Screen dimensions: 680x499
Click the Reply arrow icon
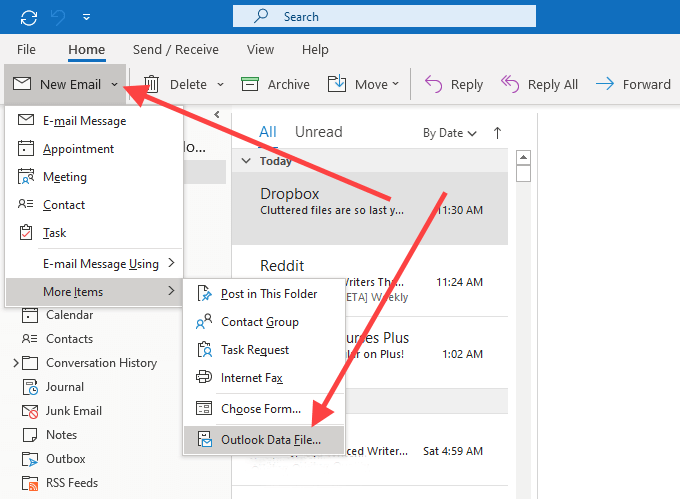[x=434, y=84]
